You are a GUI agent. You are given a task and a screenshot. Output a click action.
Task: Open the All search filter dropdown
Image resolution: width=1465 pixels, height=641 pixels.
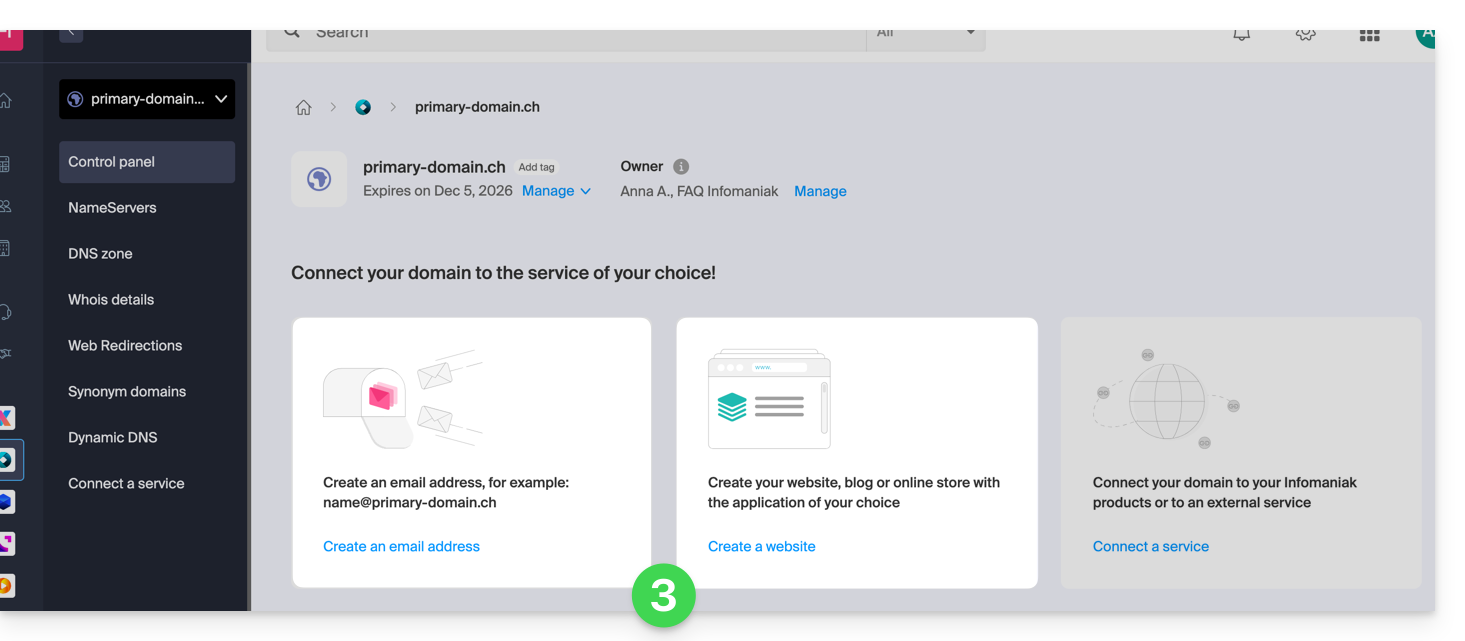pos(925,35)
